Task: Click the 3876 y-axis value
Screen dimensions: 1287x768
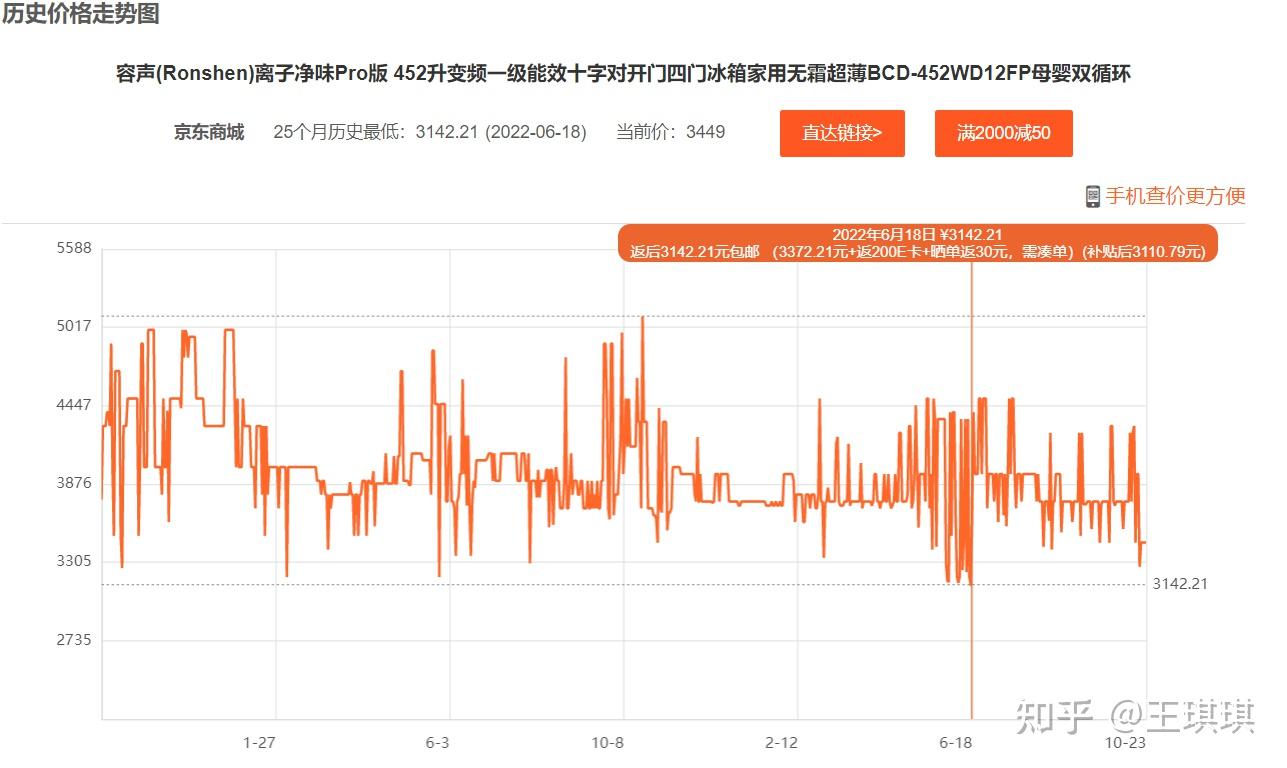Action: pos(74,483)
